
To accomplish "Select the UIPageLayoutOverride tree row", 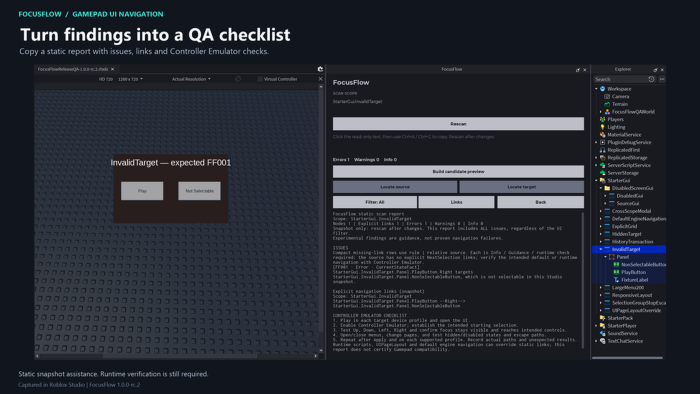I will click(629, 310).
